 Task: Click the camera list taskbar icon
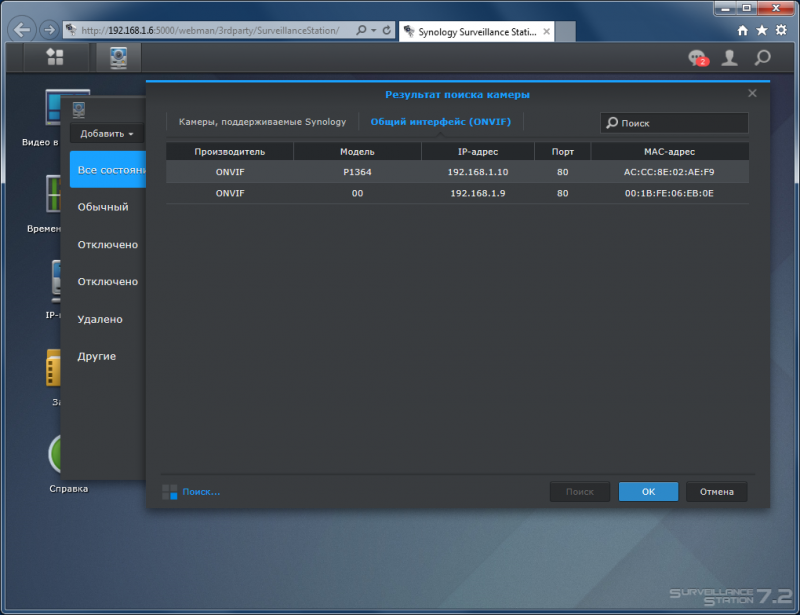click(x=118, y=57)
